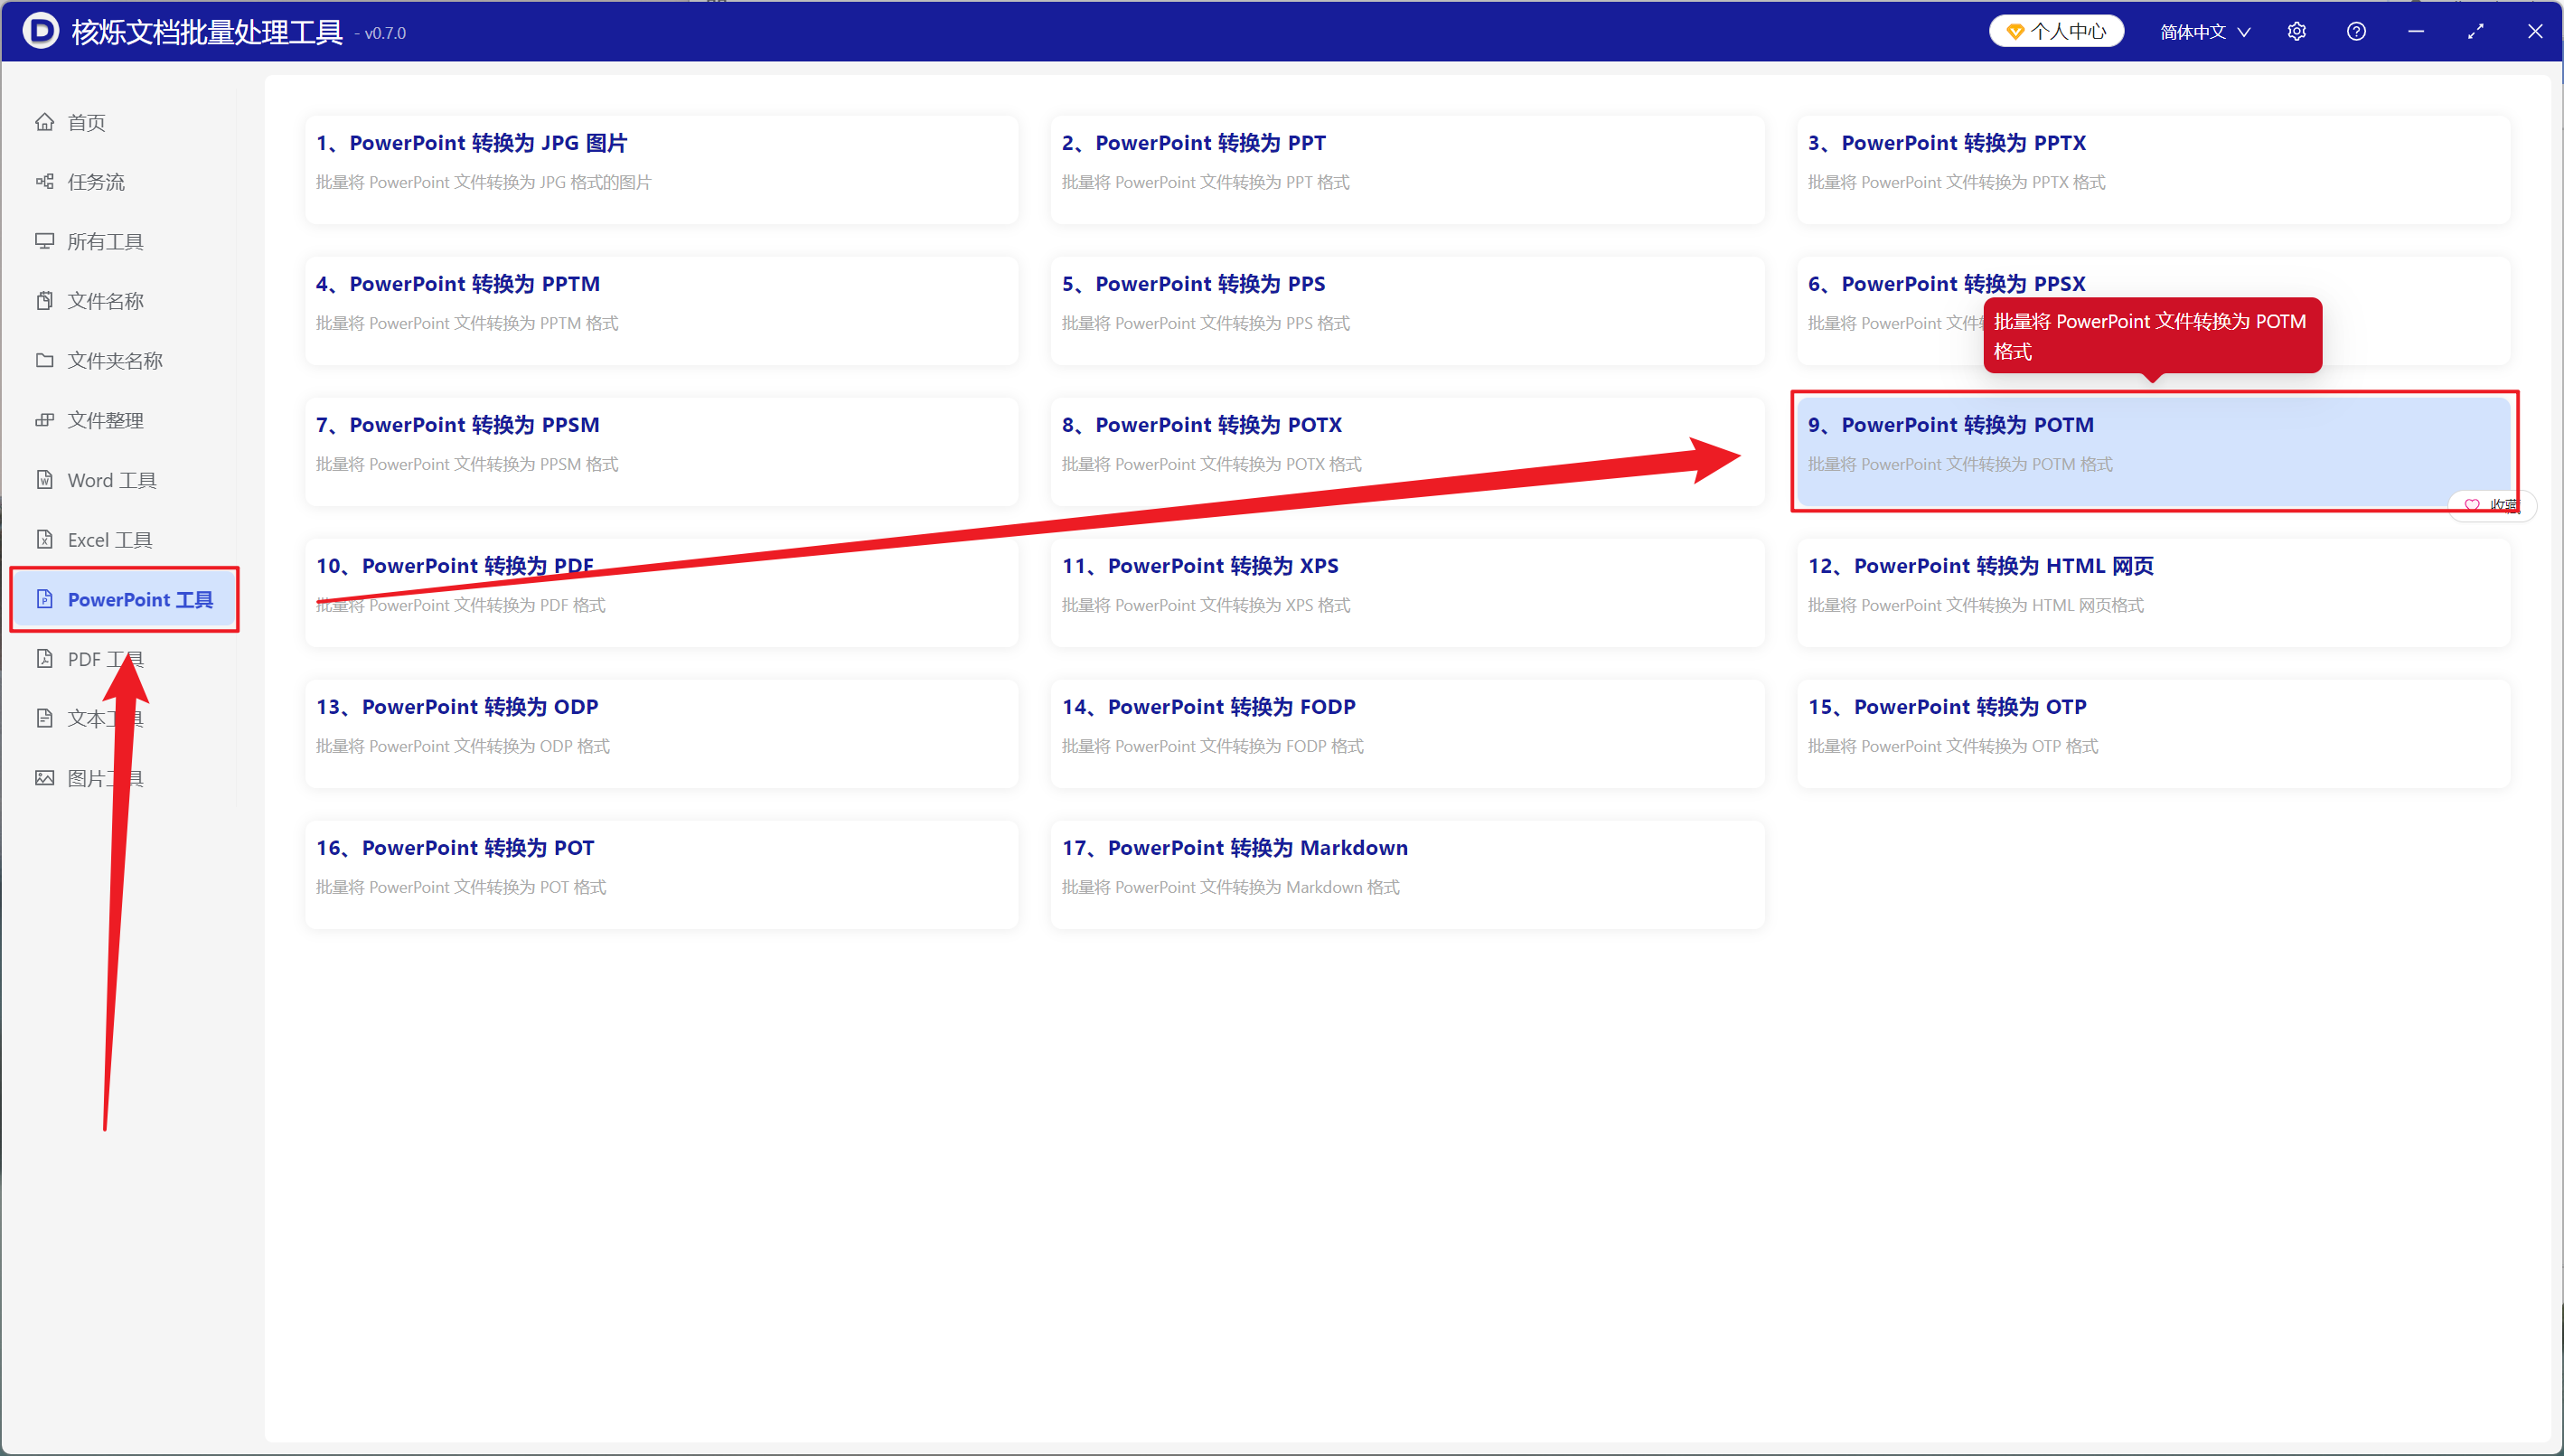Toggle the 收藏 favorite heart on POTM card
The width and height of the screenshot is (2564, 1456).
click(2492, 505)
